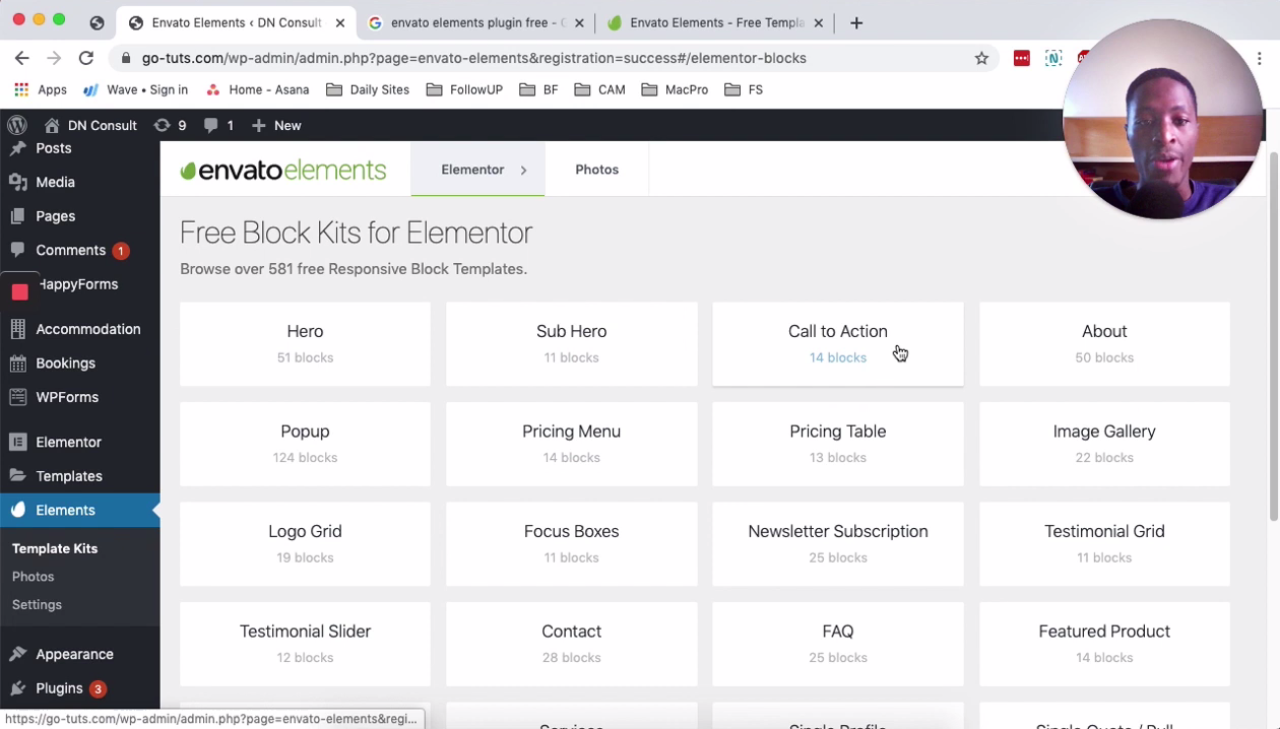Switch to the 'envato elements plugin free' Google tab

pos(476,22)
